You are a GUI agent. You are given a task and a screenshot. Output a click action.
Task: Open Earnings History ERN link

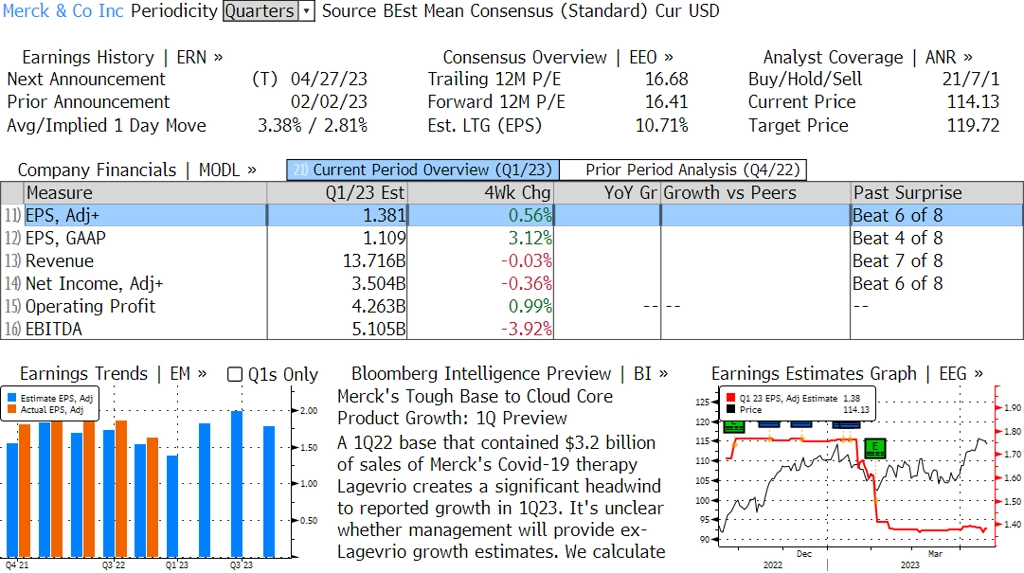pos(122,57)
